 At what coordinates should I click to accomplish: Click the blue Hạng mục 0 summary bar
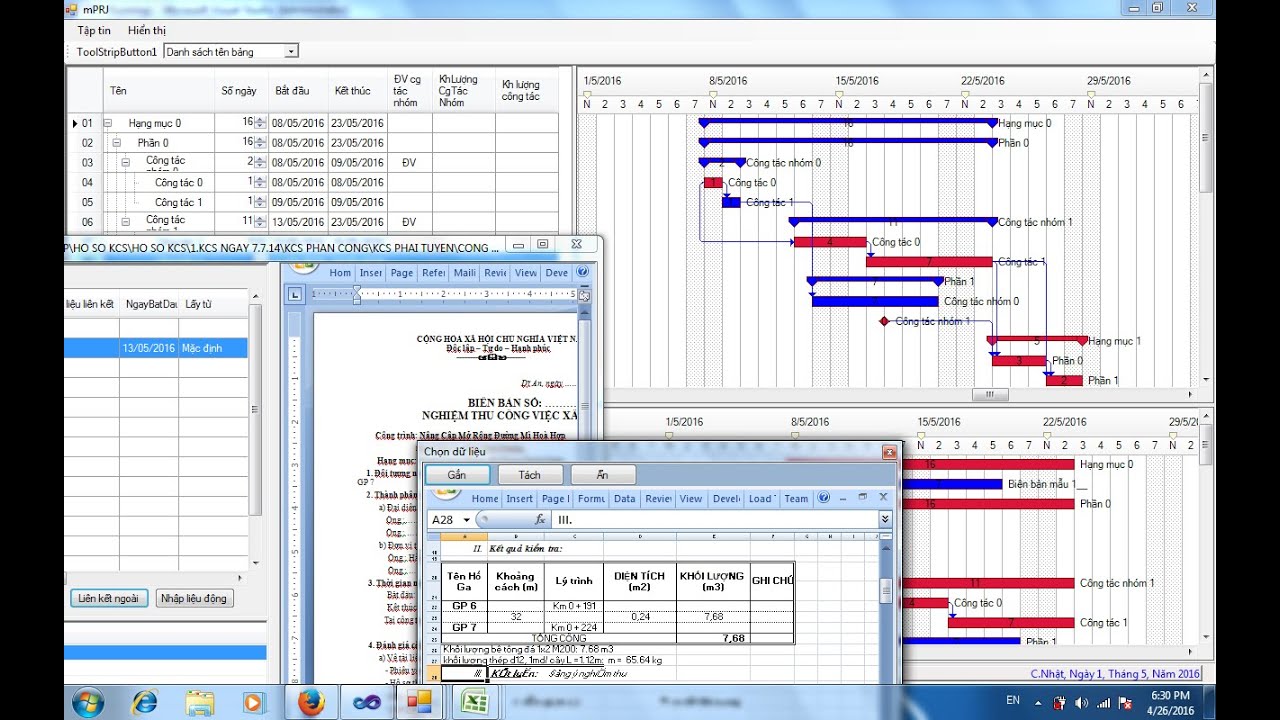(x=848, y=122)
